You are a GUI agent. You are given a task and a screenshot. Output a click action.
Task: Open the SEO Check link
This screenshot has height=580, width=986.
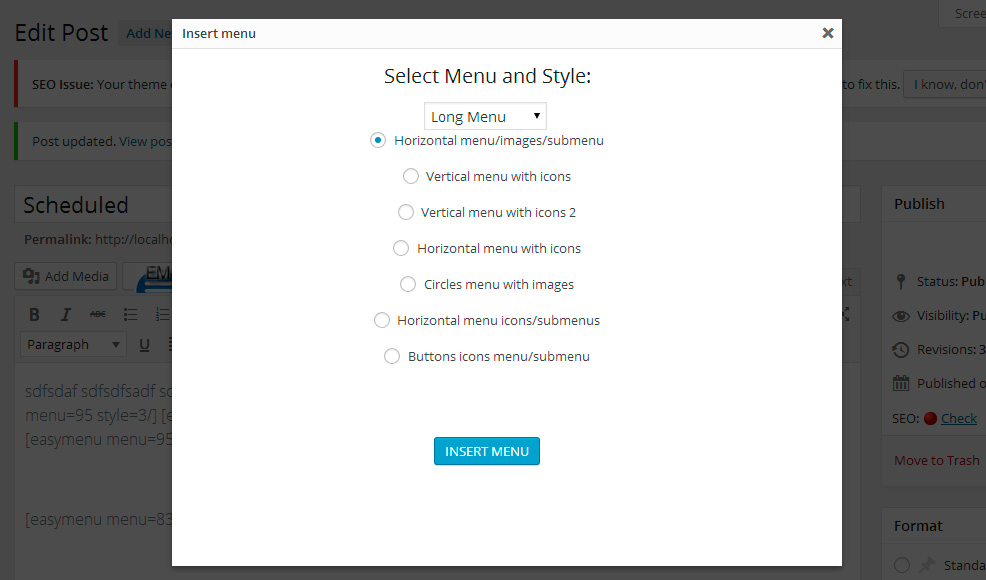click(x=958, y=418)
